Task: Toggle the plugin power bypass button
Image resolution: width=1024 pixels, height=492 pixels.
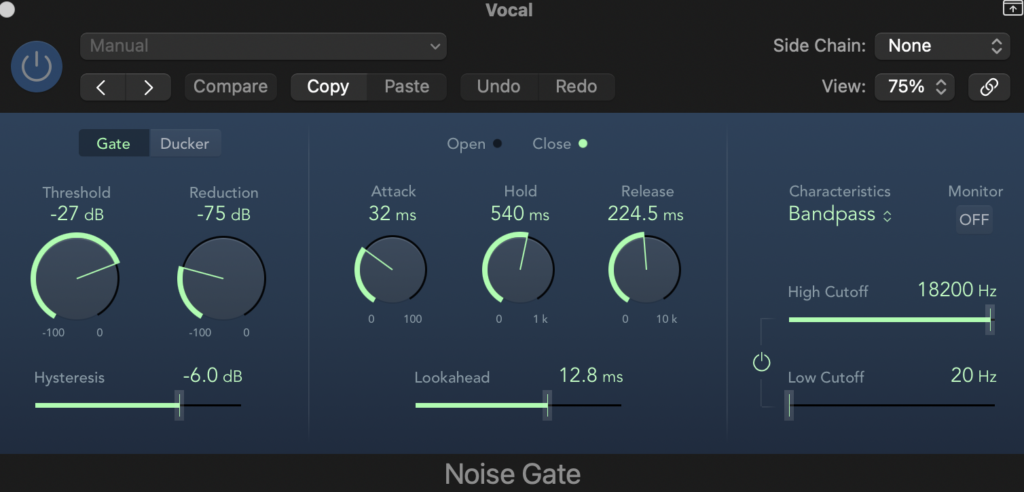Action: click(36, 66)
